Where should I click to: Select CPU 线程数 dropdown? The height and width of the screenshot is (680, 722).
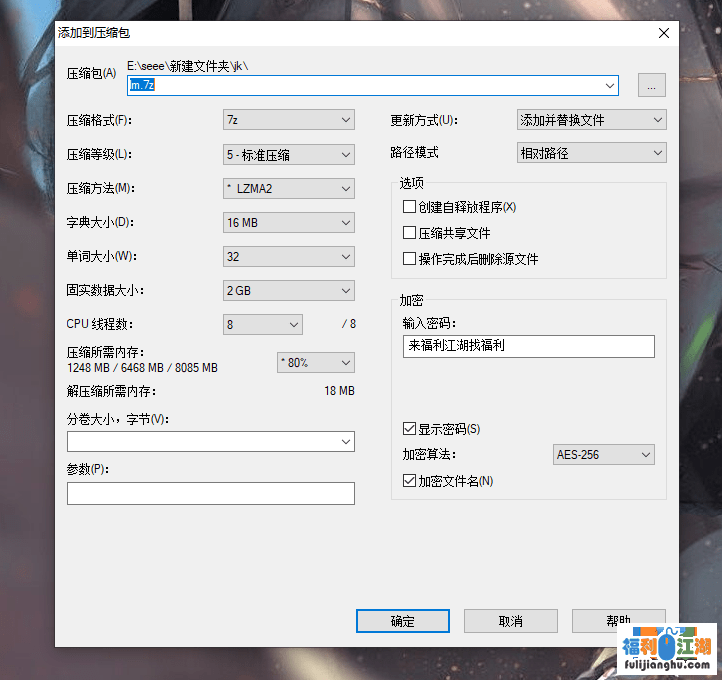pos(262,324)
